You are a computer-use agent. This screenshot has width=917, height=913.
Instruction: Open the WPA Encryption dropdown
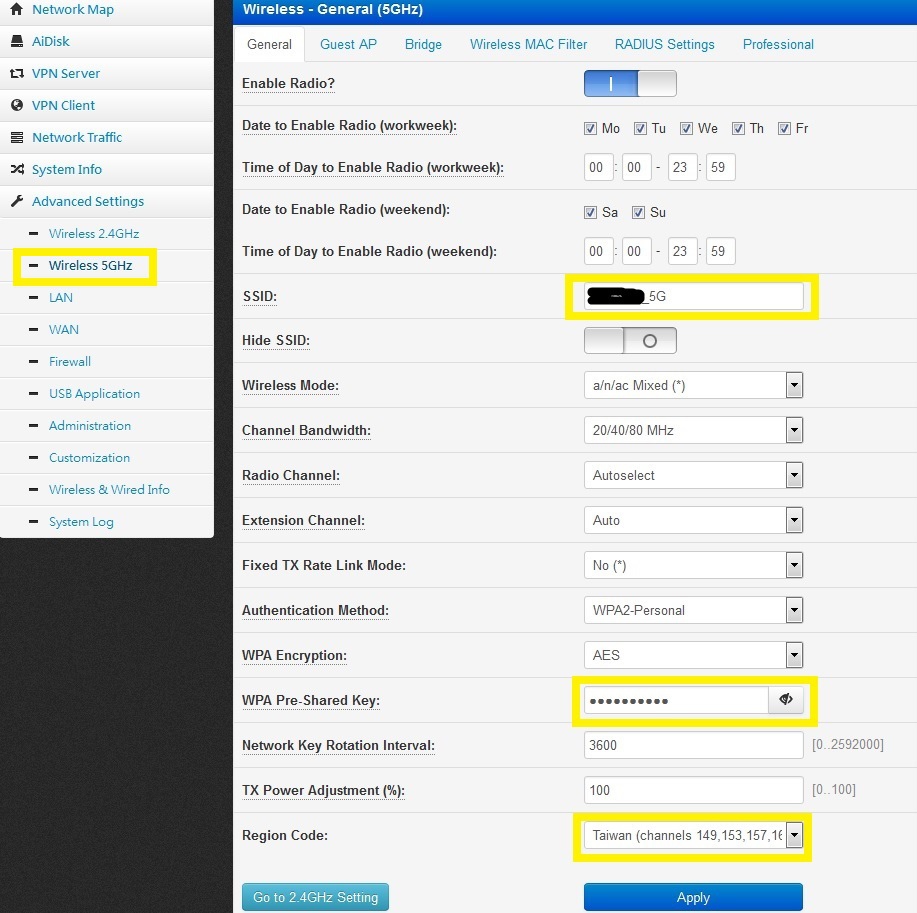pyautogui.click(x=693, y=656)
